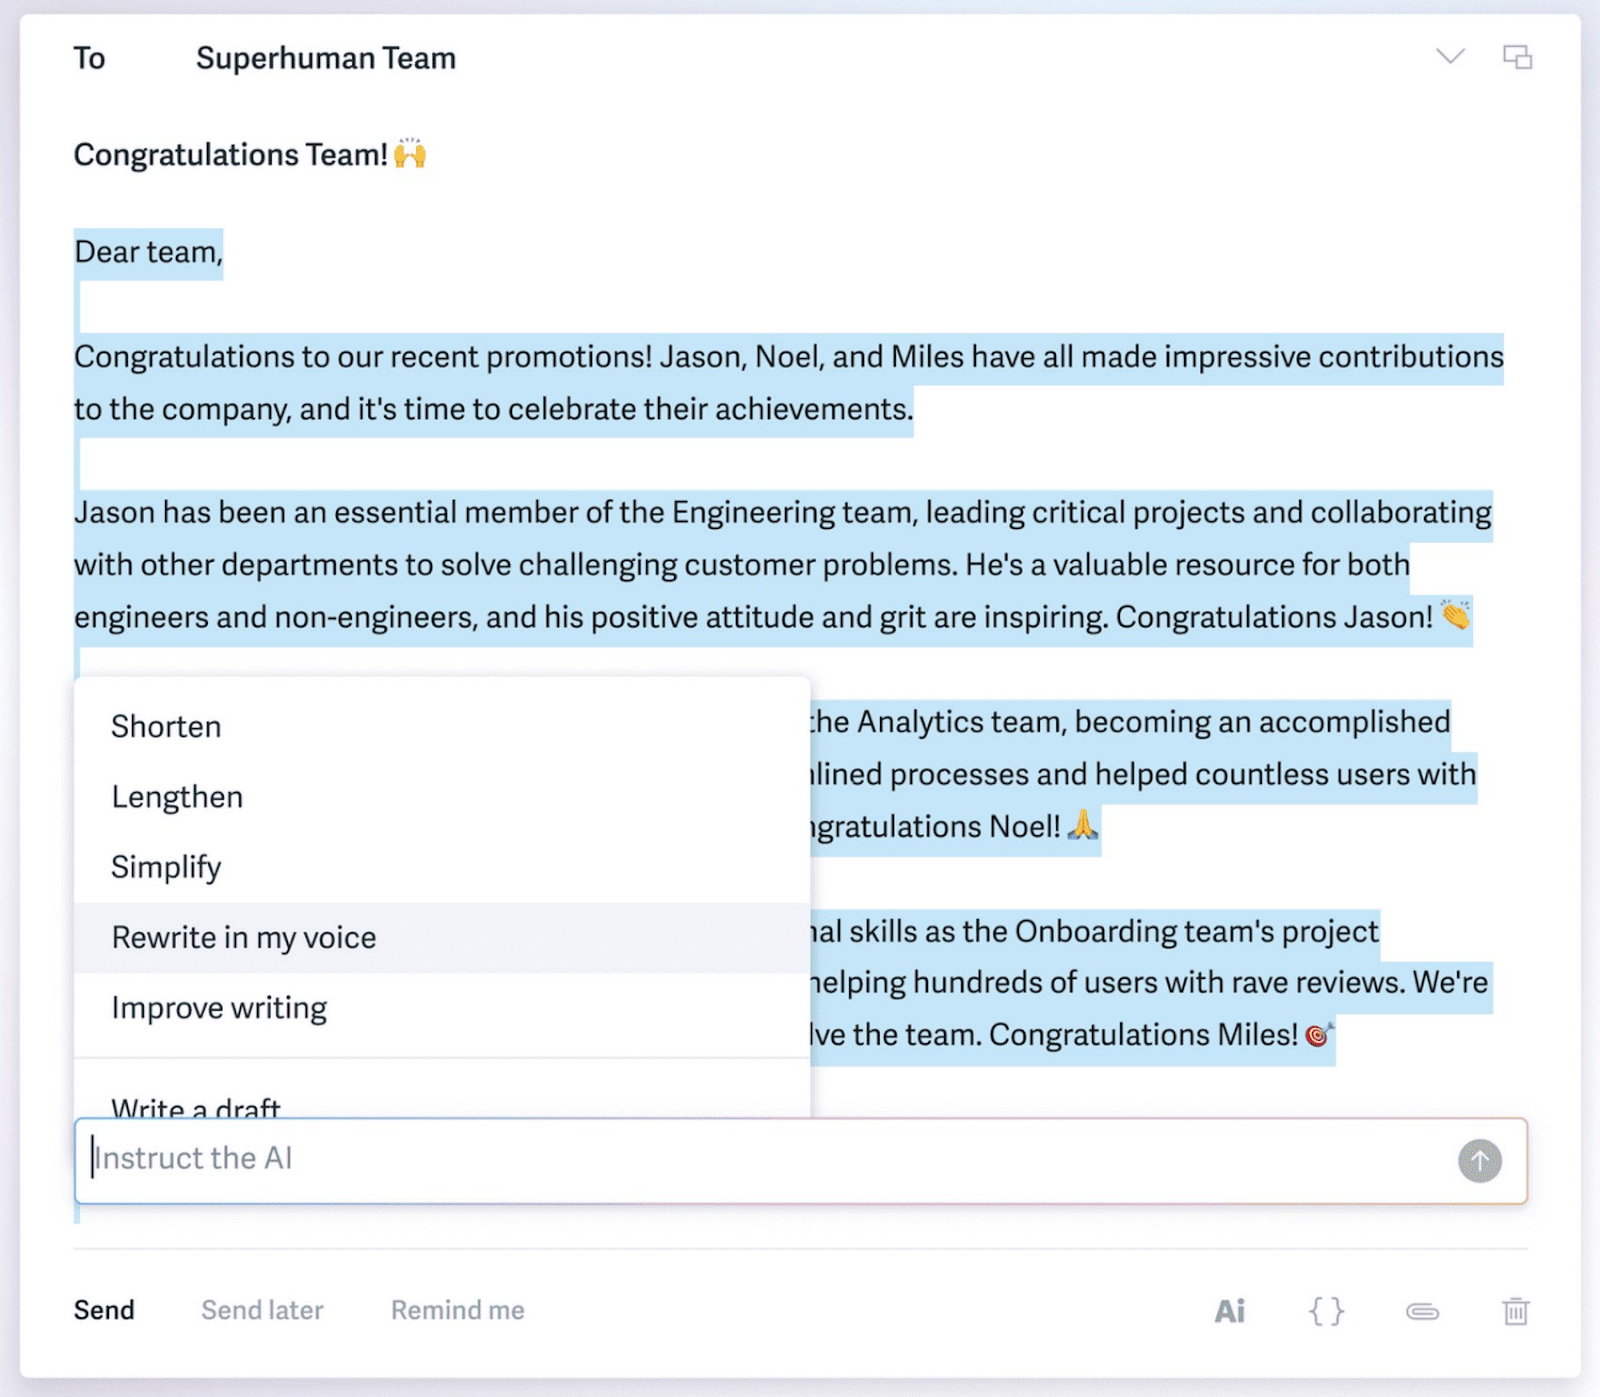Insert a snippet via the curly braces icon
The image size is (1600, 1397).
(1326, 1310)
